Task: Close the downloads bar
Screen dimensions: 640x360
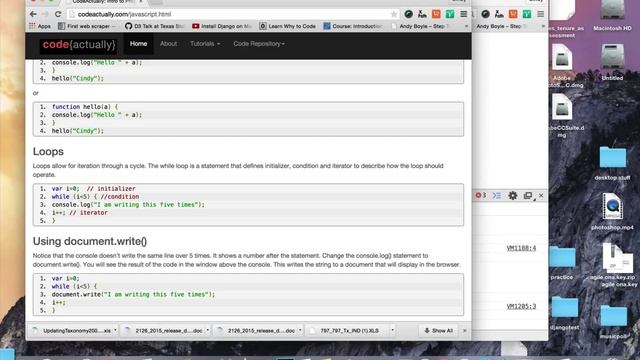Action: click(464, 330)
